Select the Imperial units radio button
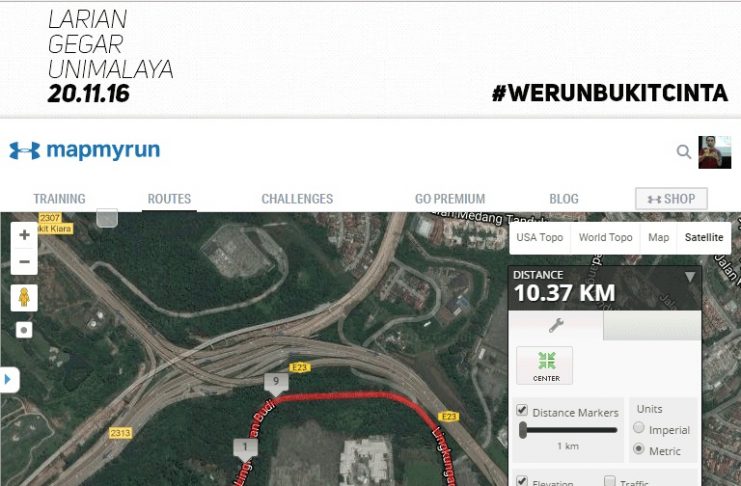741x486 pixels. (638, 427)
